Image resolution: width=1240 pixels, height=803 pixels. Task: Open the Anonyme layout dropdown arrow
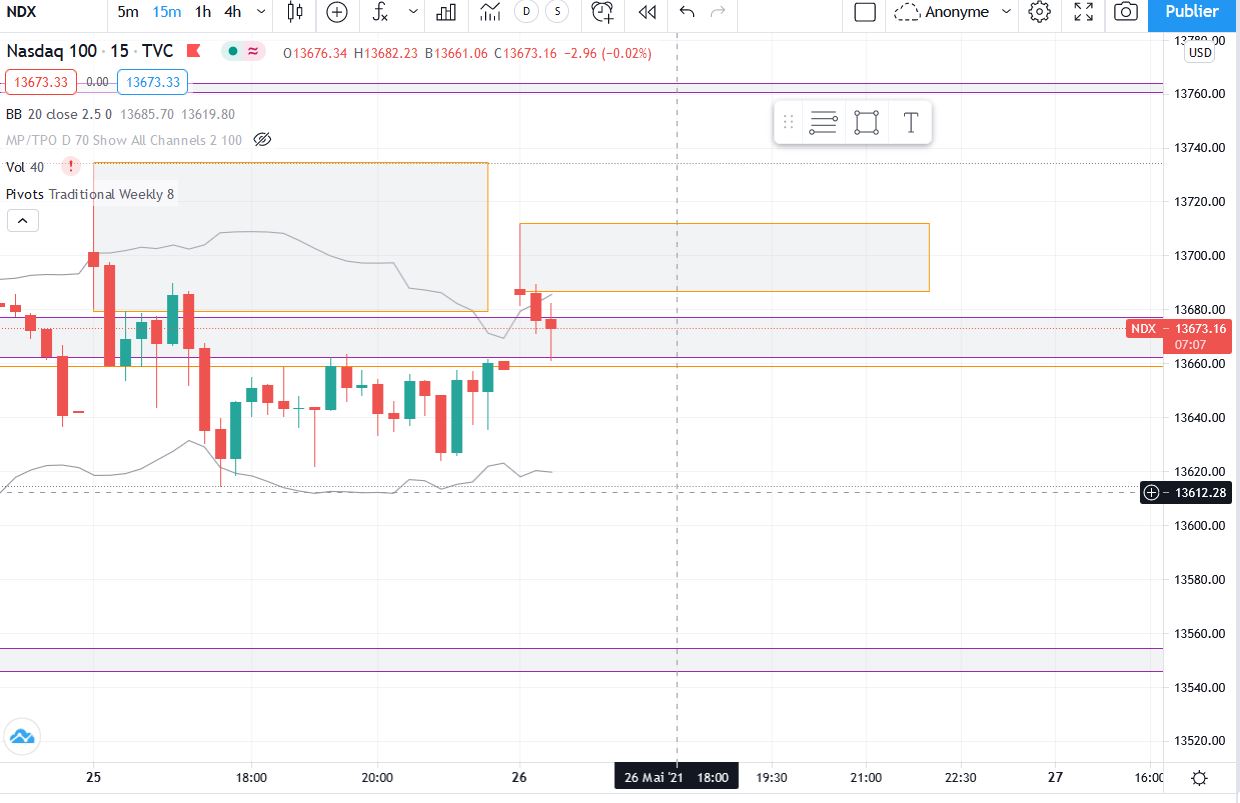(x=1006, y=12)
